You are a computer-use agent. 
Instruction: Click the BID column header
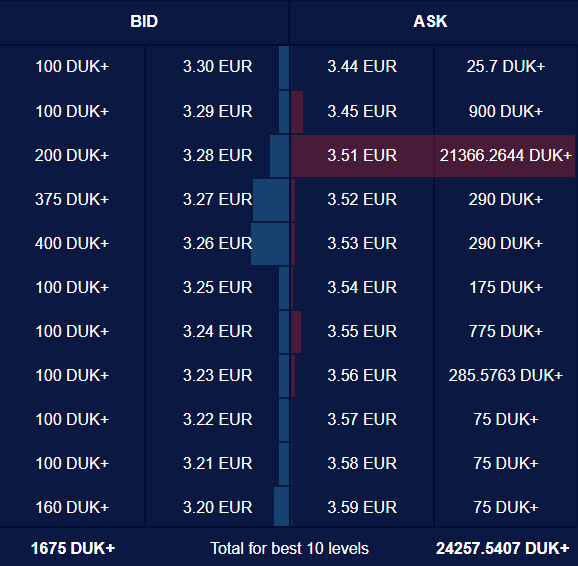click(x=144, y=21)
